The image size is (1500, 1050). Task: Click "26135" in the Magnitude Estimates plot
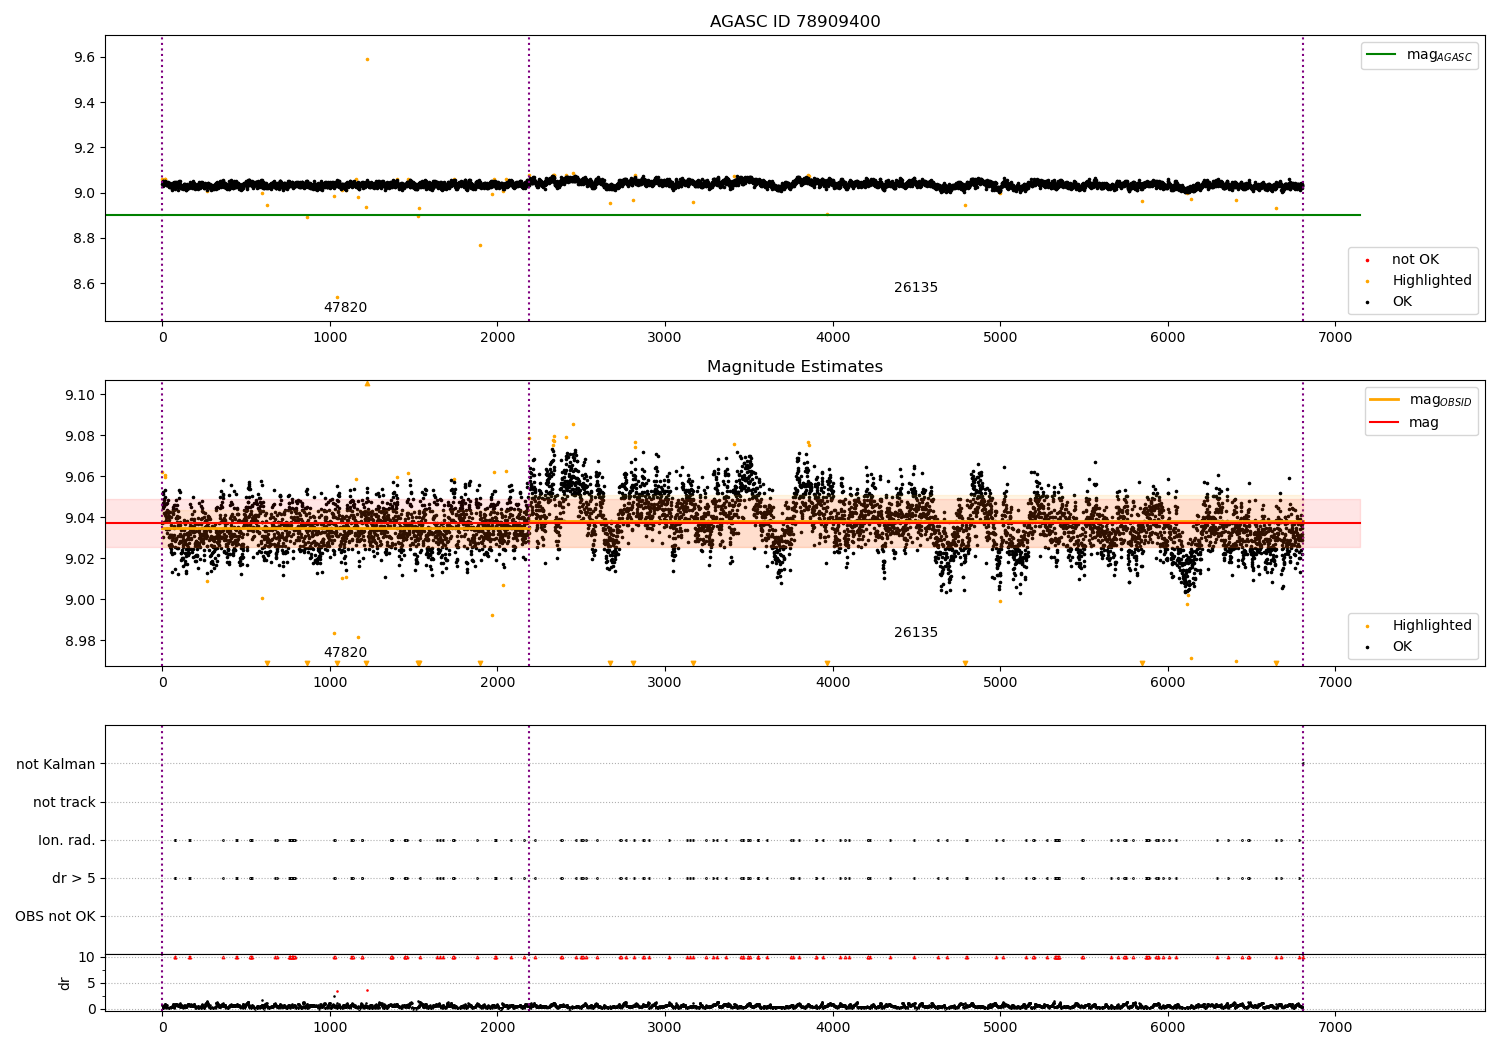coord(916,633)
